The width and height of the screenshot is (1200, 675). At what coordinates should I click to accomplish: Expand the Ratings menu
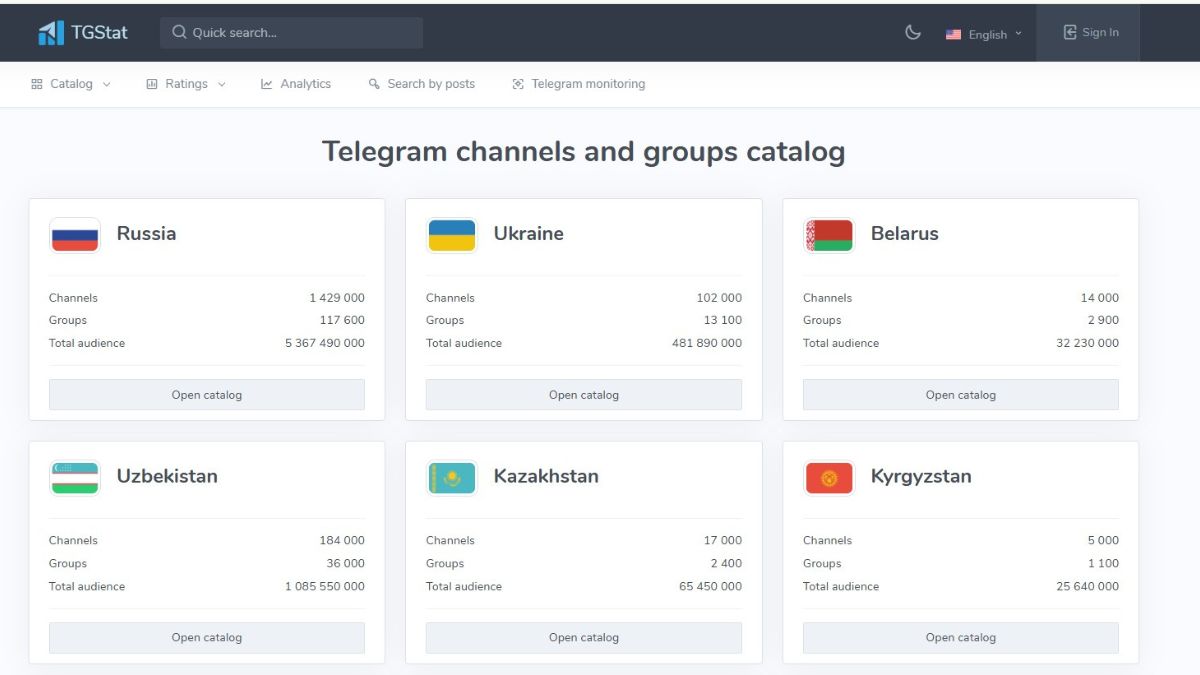point(186,84)
